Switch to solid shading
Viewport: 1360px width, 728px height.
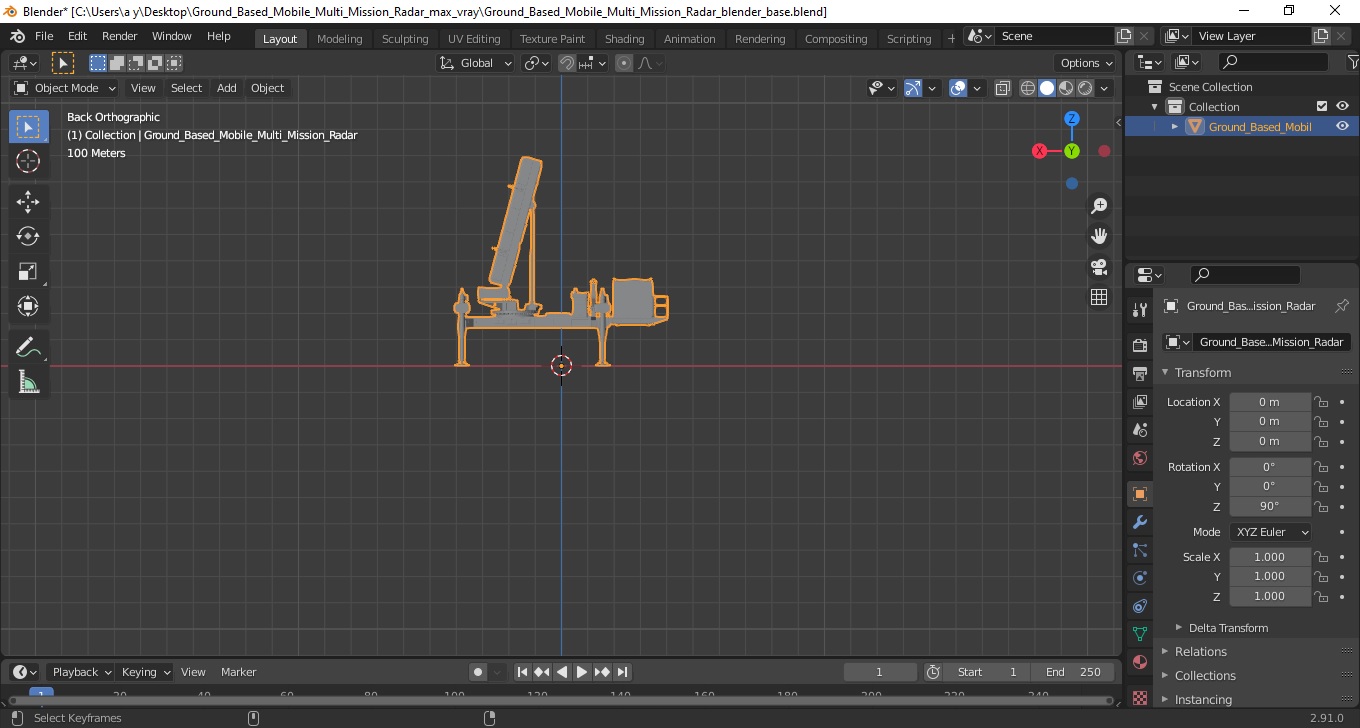1047,88
